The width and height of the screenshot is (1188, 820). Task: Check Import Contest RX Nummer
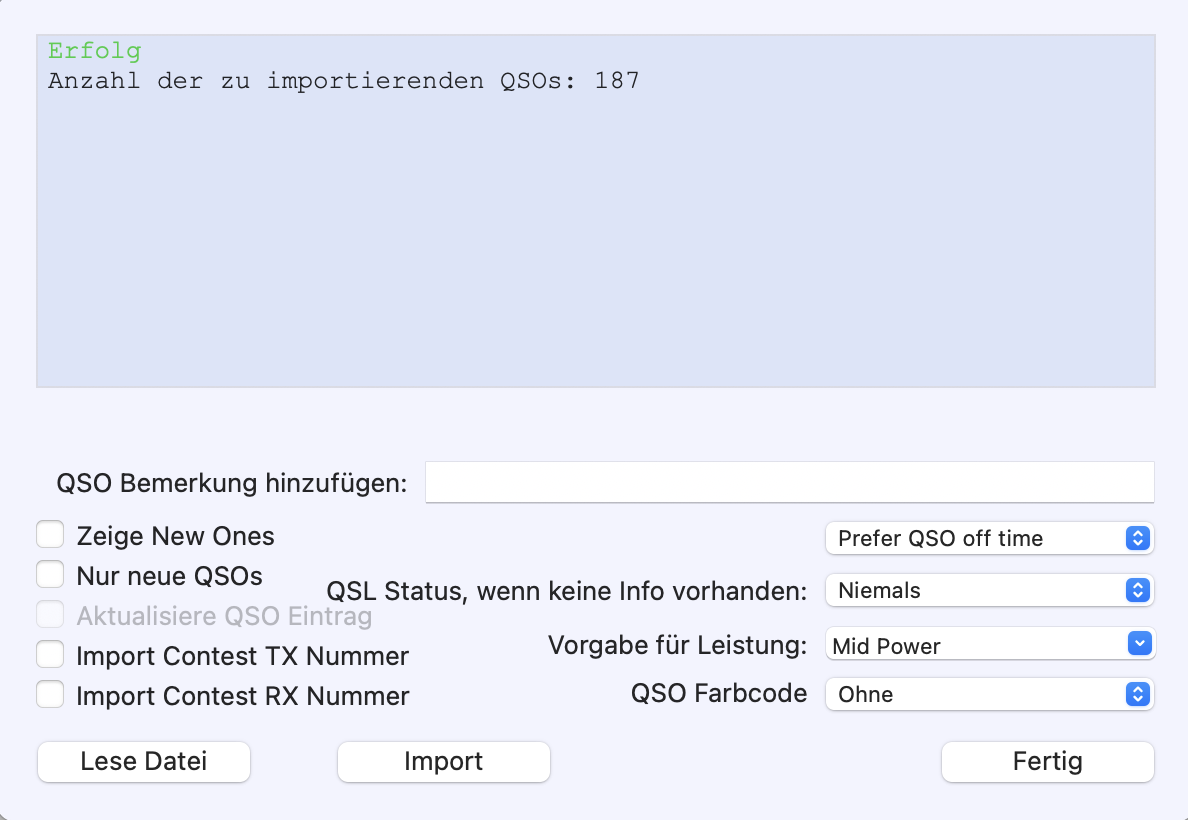50,694
